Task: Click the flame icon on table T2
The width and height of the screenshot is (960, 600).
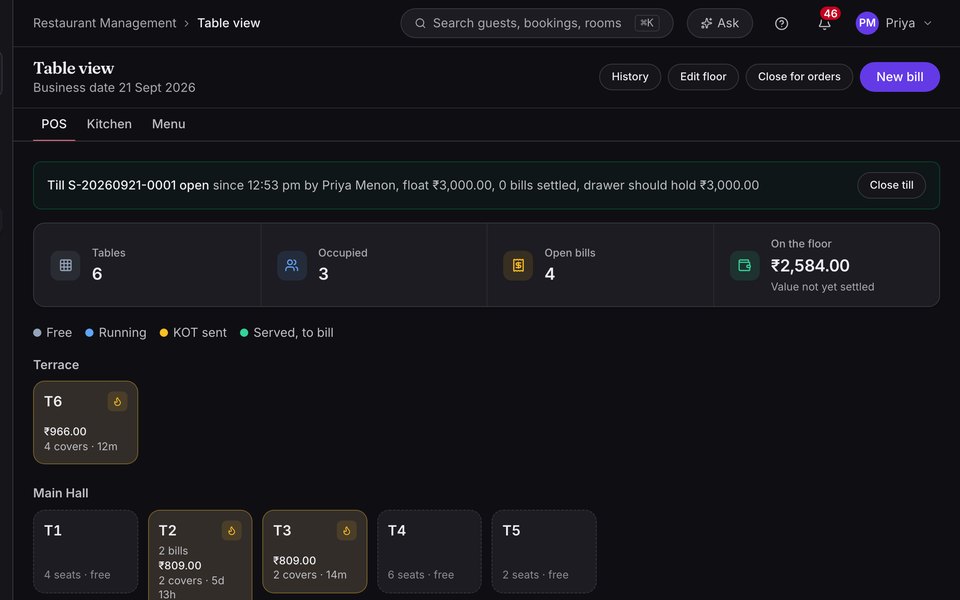Action: pos(231,531)
